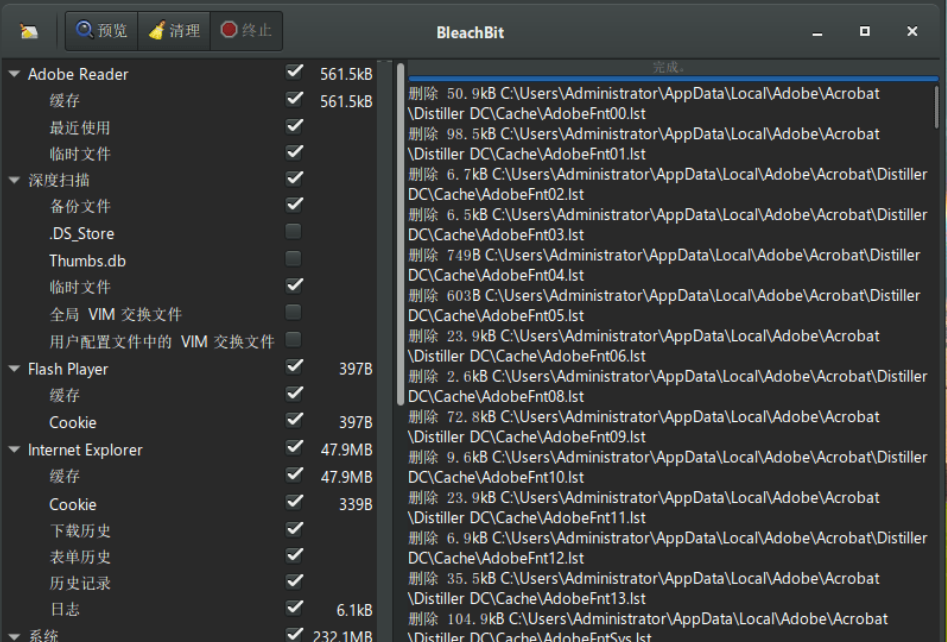
Task: Uncheck the 历史记录 checkbox
Action: 294,582
